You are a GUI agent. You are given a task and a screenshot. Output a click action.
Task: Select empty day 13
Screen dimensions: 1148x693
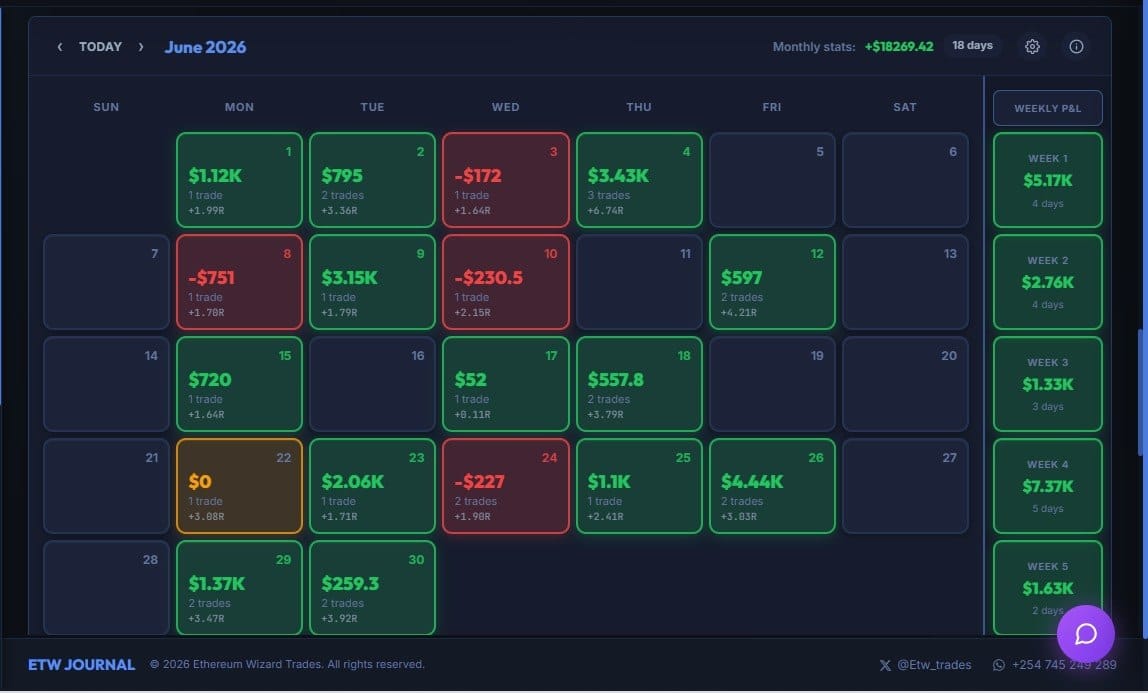pyautogui.click(x=906, y=282)
